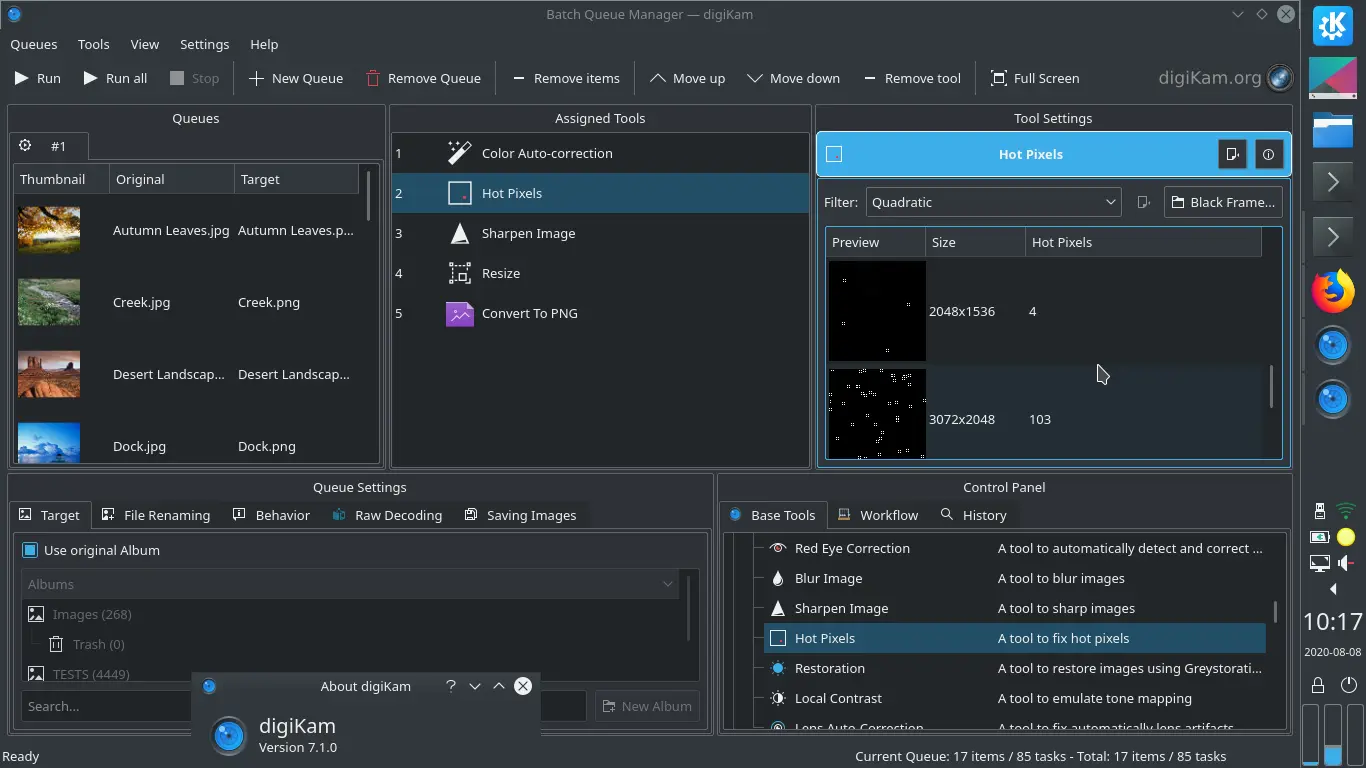
Task: Click the Black Frame button
Action: 1222,202
